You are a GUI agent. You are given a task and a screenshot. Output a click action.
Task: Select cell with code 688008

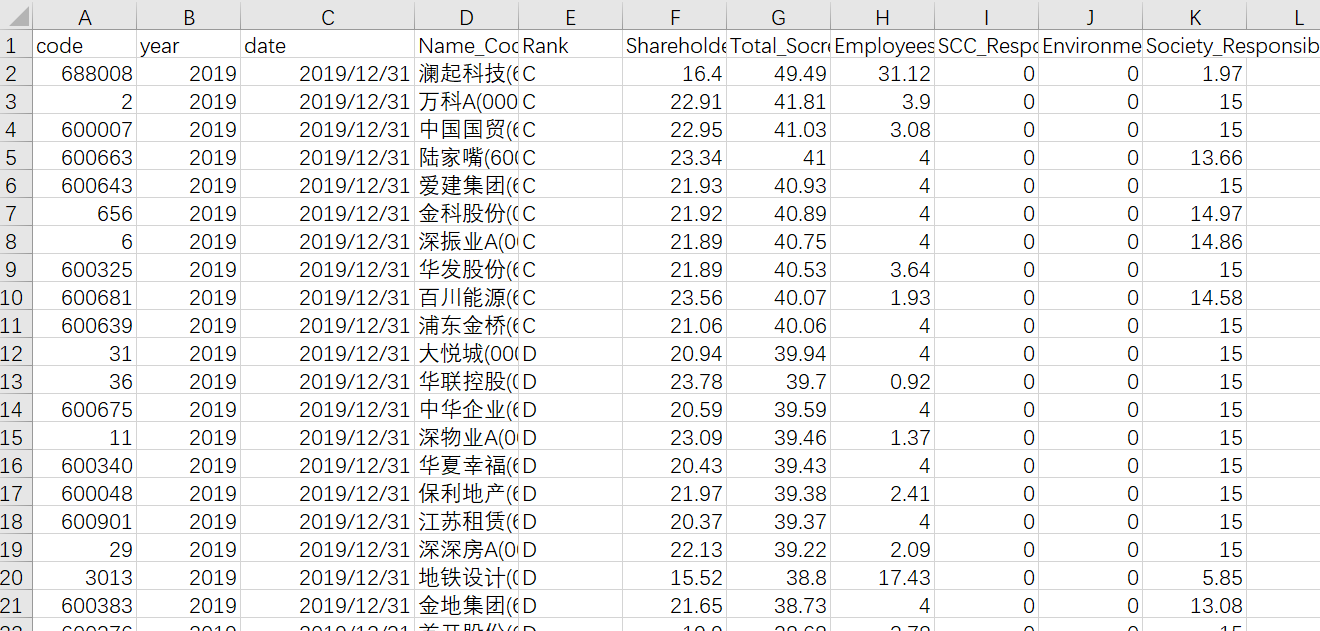pyautogui.click(x=84, y=73)
